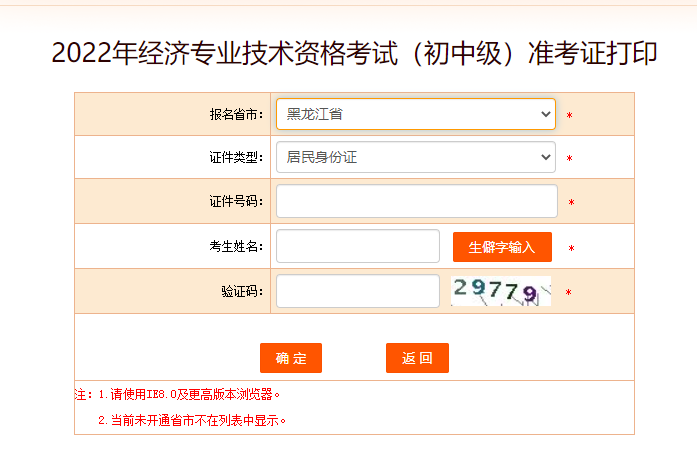Click the 考生姓名 field label
Image resolution: width=697 pixels, height=469 pixels.
[x=236, y=246]
